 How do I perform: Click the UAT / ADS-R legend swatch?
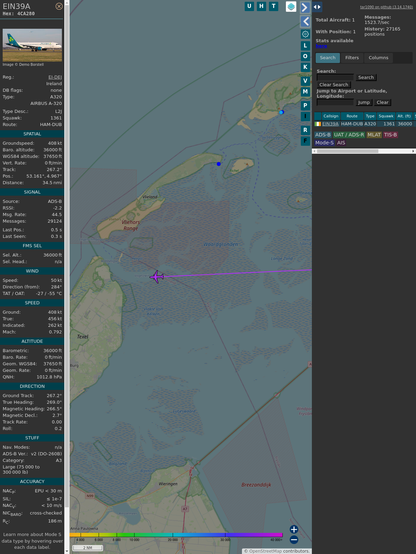348,135
